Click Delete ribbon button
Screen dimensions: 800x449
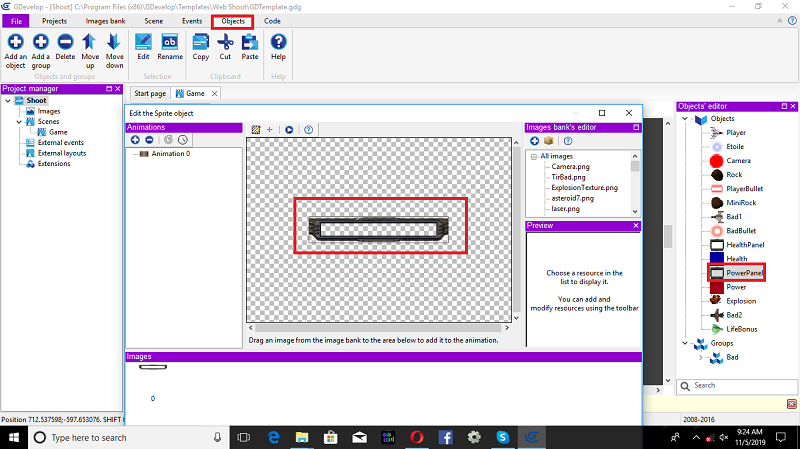65,47
